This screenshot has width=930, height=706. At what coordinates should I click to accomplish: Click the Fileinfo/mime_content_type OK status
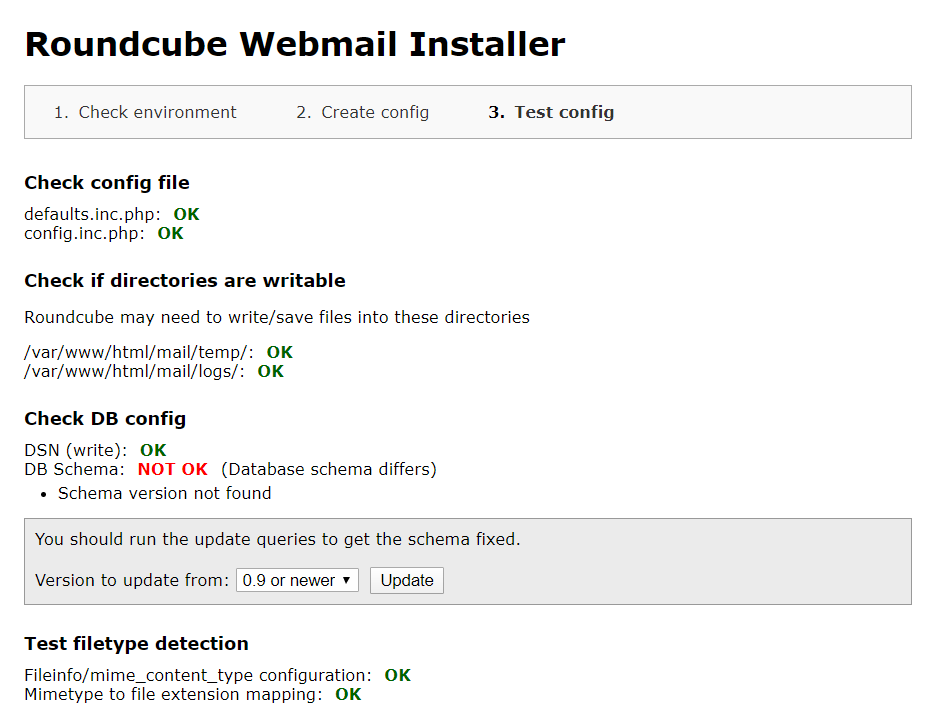pos(397,675)
